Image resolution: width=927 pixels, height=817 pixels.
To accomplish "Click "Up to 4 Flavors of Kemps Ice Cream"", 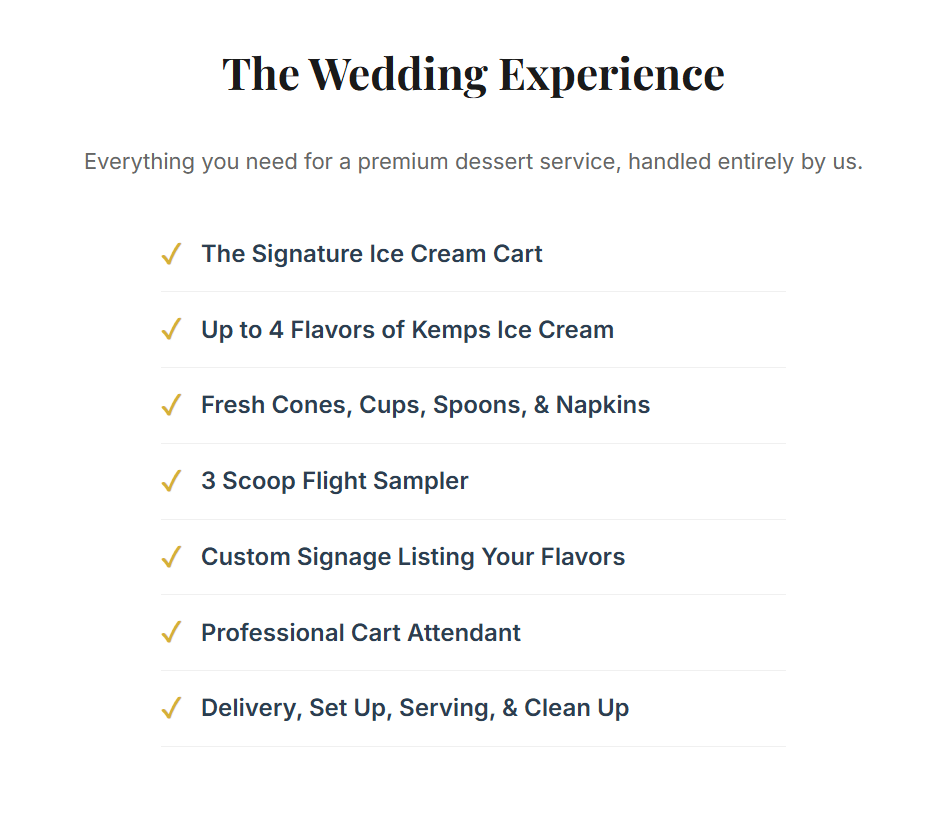I will [x=407, y=330].
